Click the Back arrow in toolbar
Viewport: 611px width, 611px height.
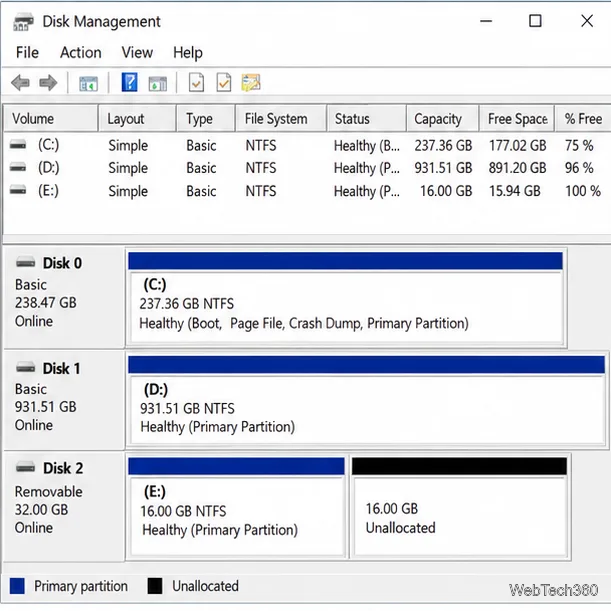coord(21,83)
